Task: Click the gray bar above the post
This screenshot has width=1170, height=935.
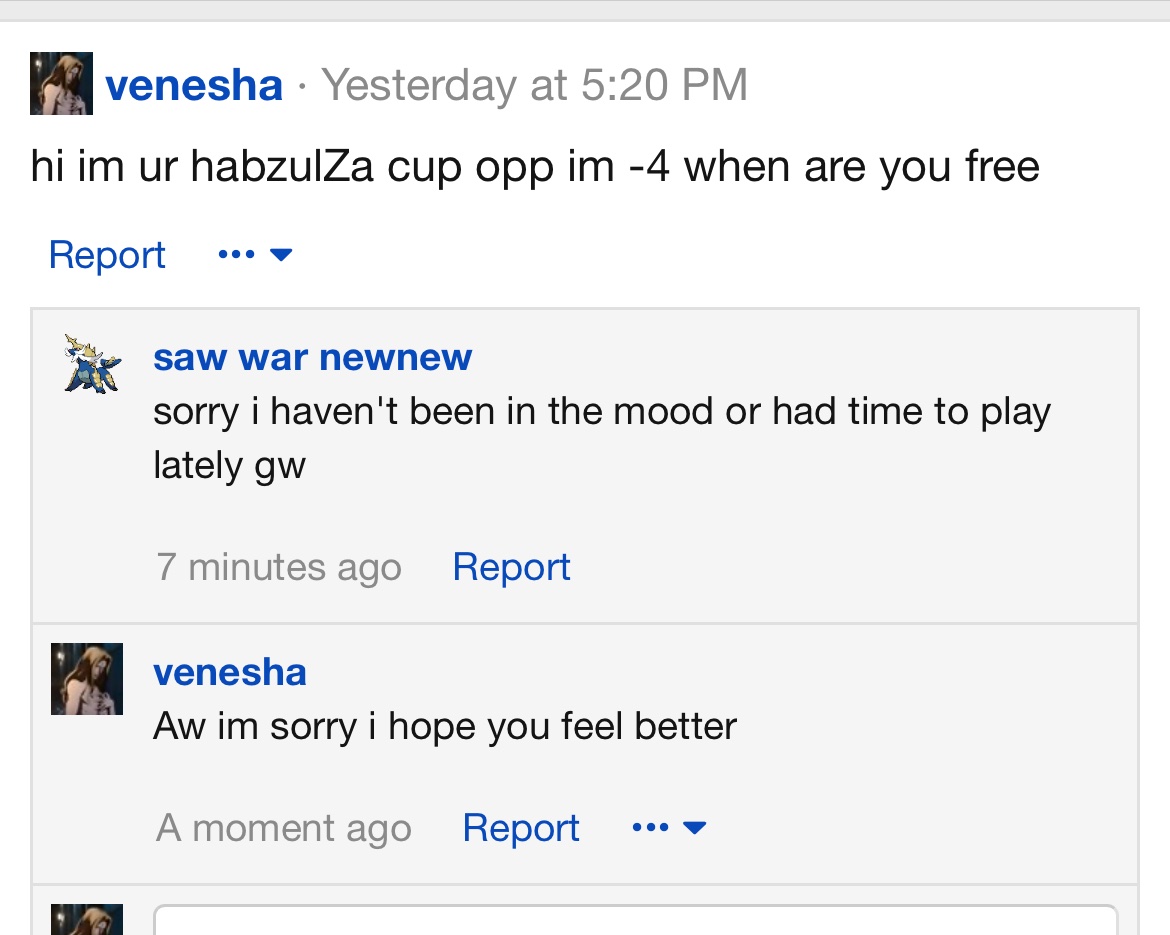Action: [585, 10]
